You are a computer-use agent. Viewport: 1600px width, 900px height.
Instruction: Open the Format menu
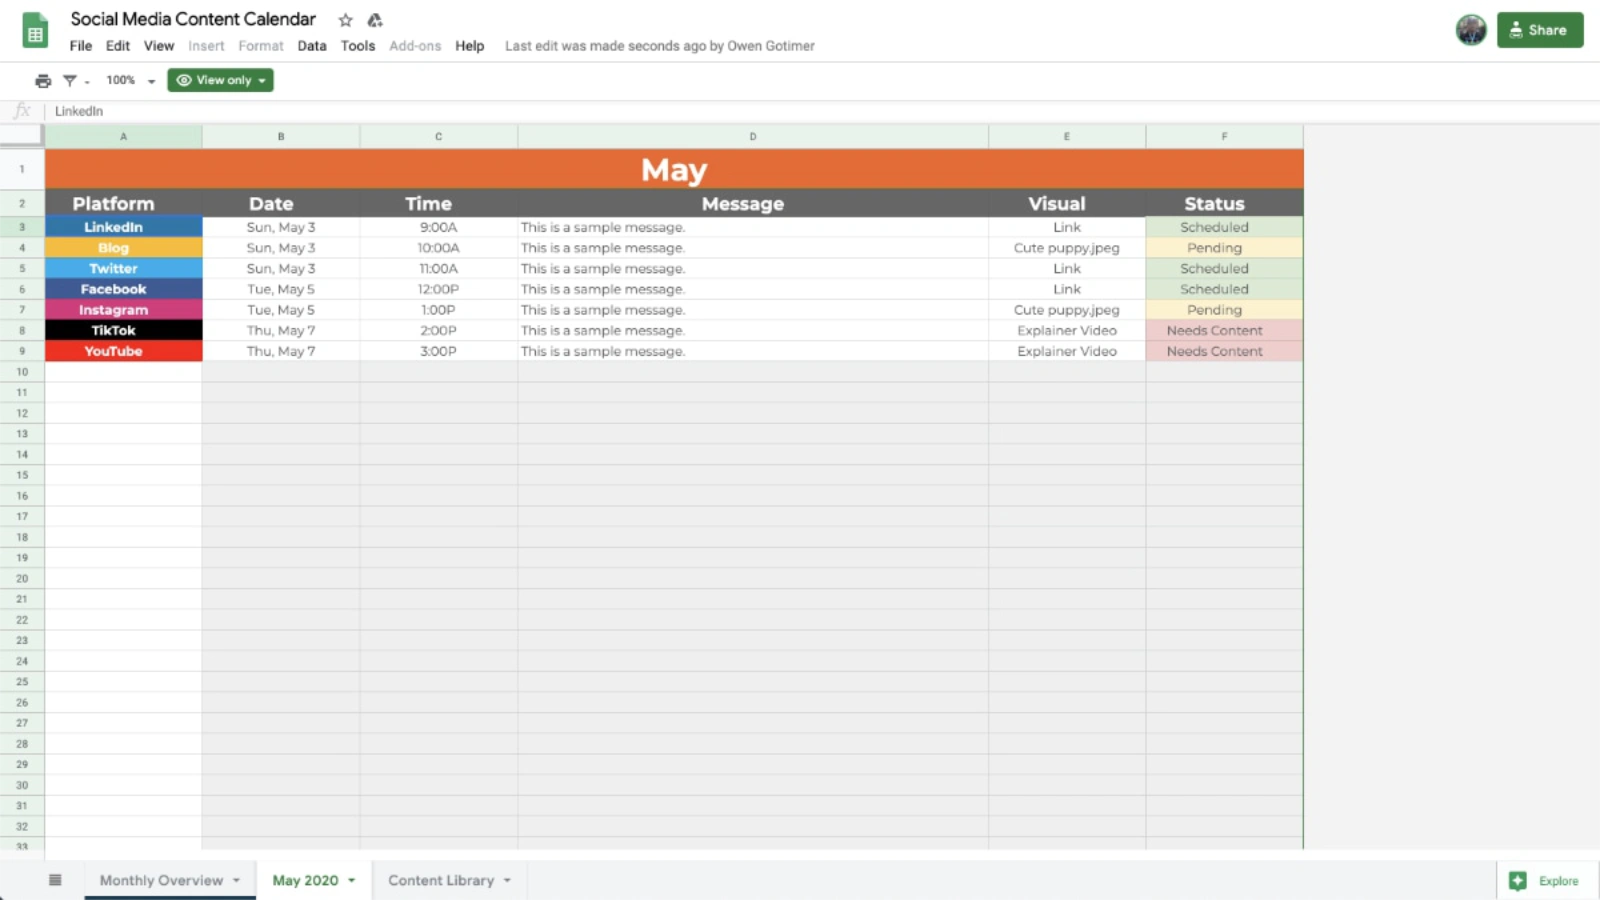point(261,46)
